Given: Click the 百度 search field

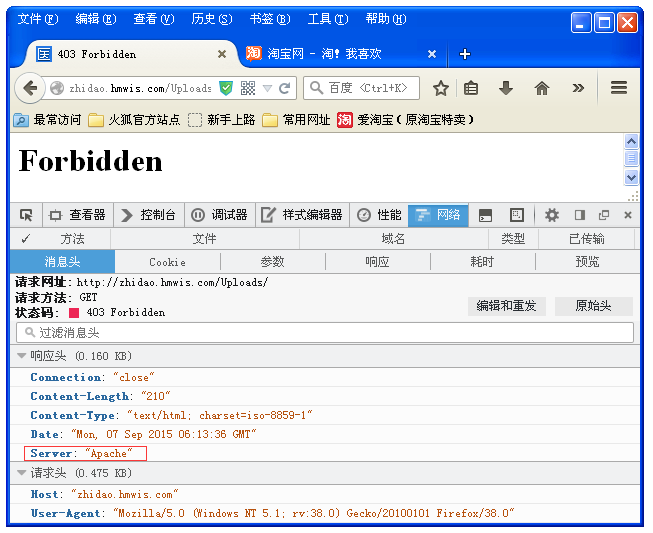Looking at the screenshot, I should click(x=361, y=88).
